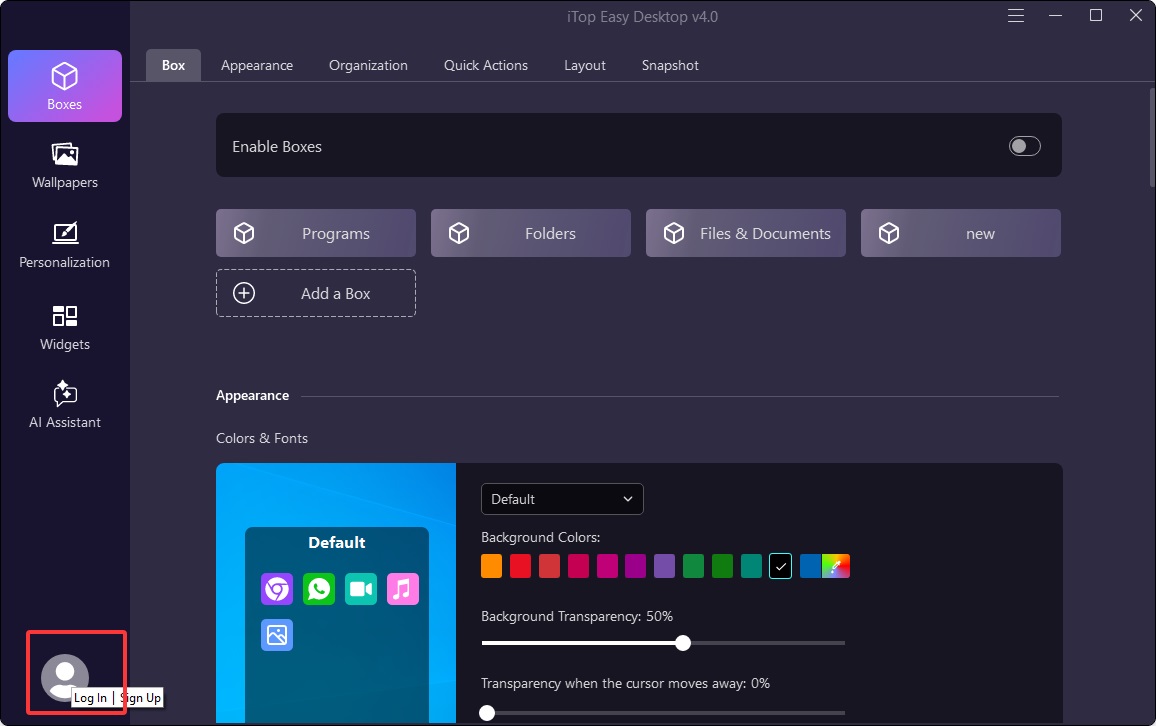The image size is (1156, 726).
Task: Expand the Default theme dropdown
Action: tap(562, 499)
